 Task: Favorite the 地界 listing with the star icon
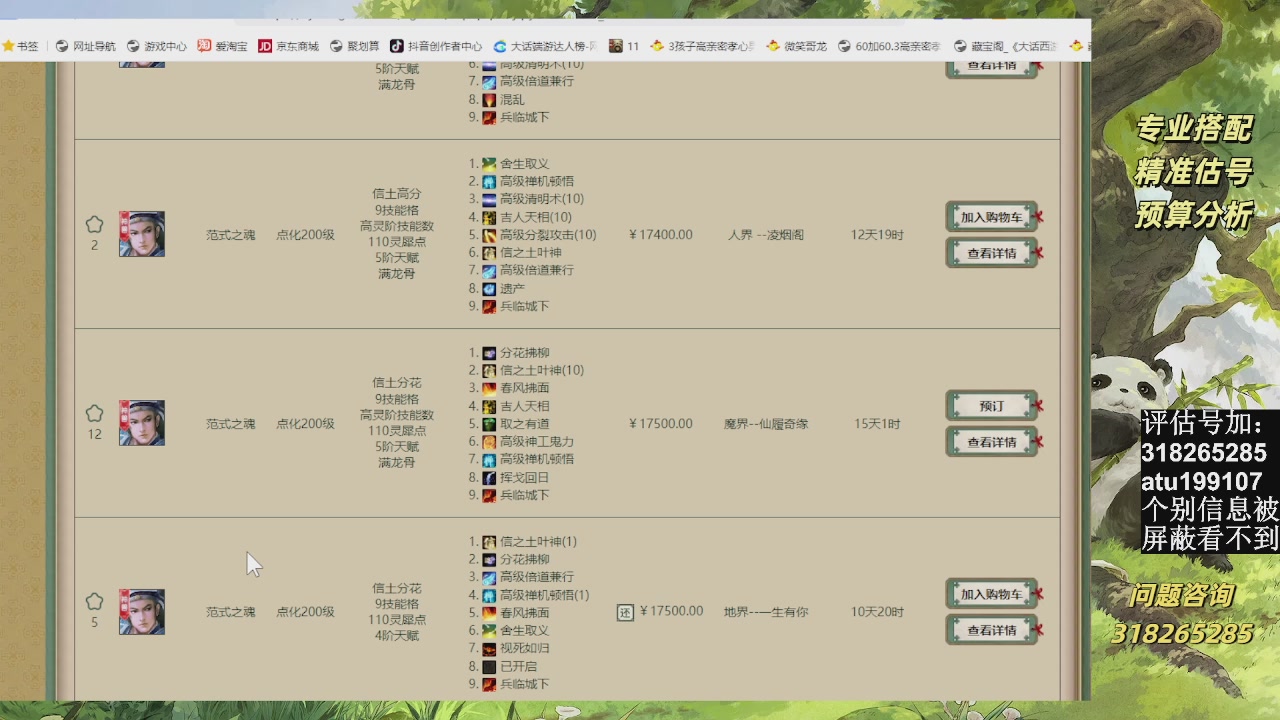[94, 601]
